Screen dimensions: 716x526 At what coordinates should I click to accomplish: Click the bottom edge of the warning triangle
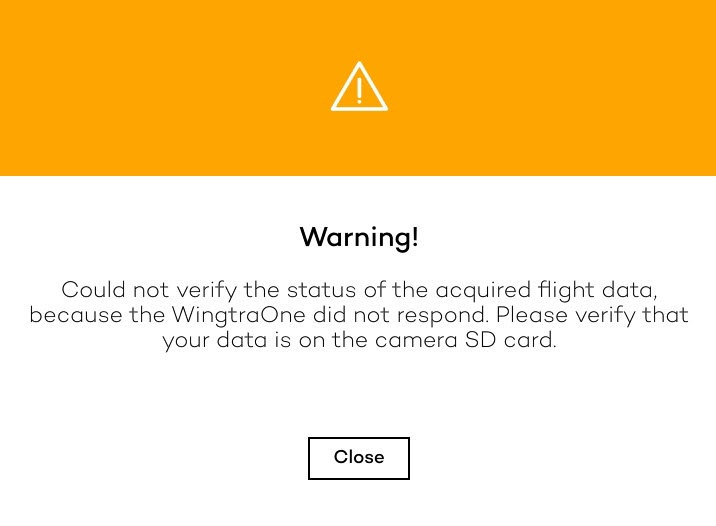(359, 108)
